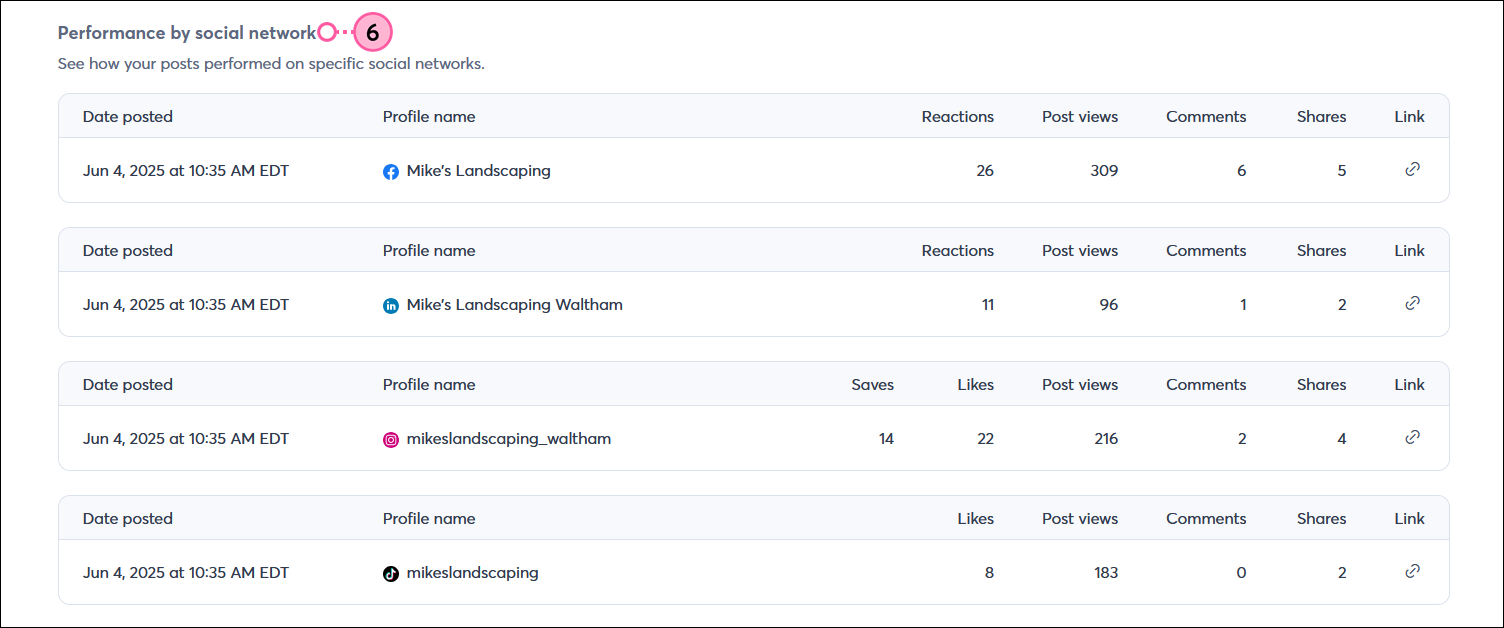Select the mikeslandscaping_waltham profile name link

508,438
